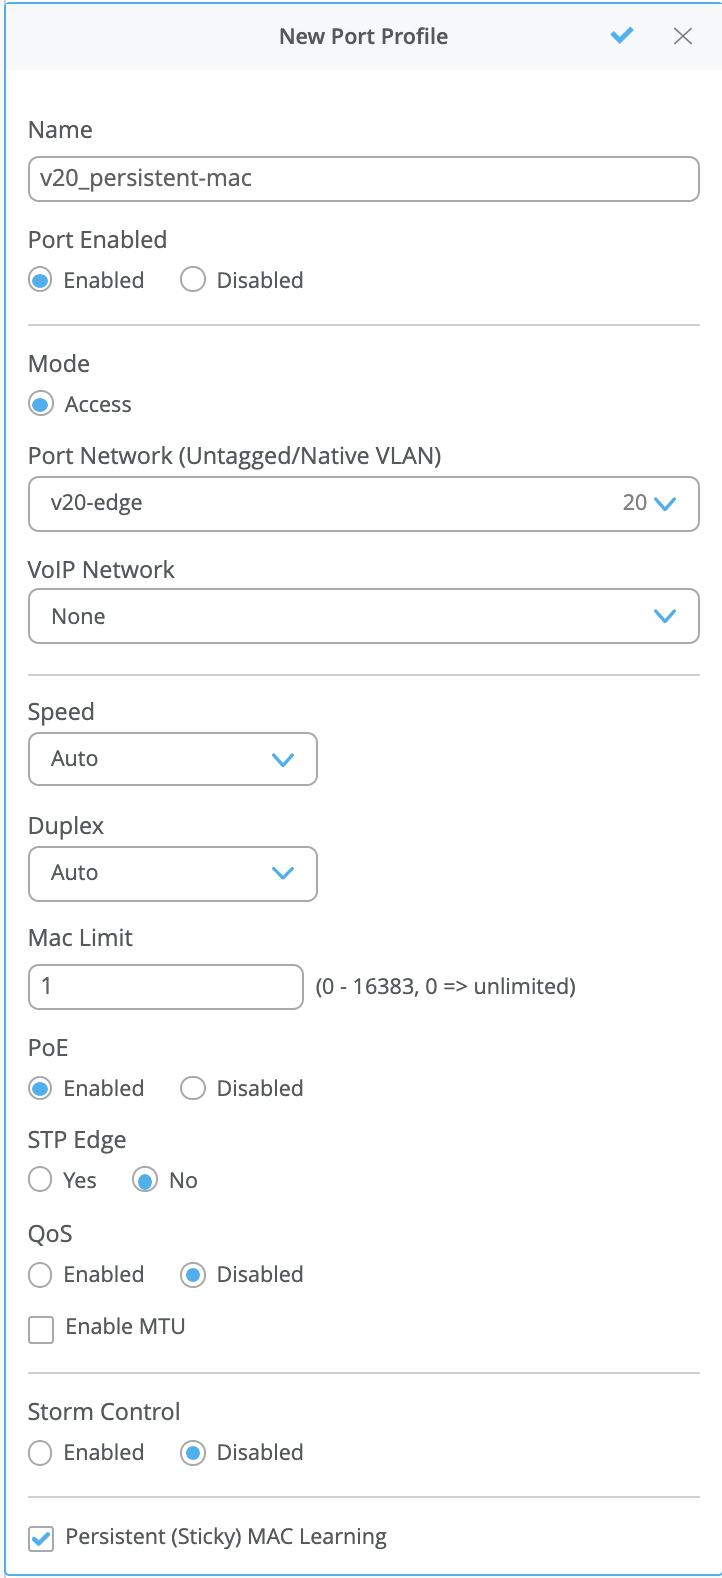Check the Enable MTU checkbox
722x1578 pixels.
(x=41, y=1329)
